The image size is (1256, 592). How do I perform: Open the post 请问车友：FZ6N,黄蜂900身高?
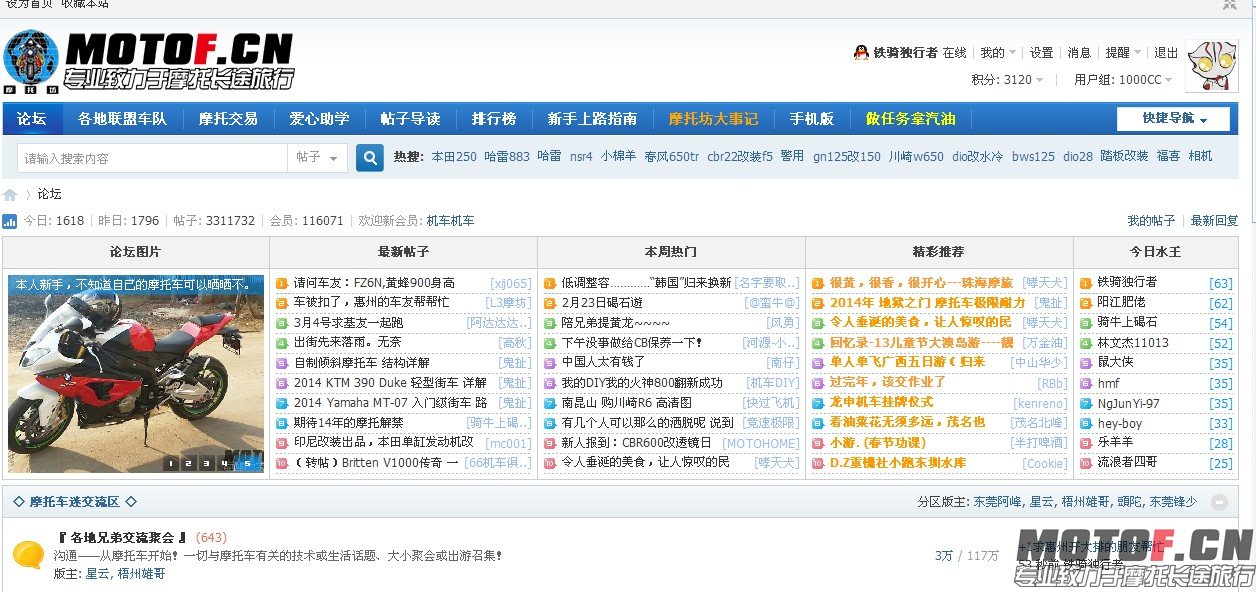(x=374, y=284)
